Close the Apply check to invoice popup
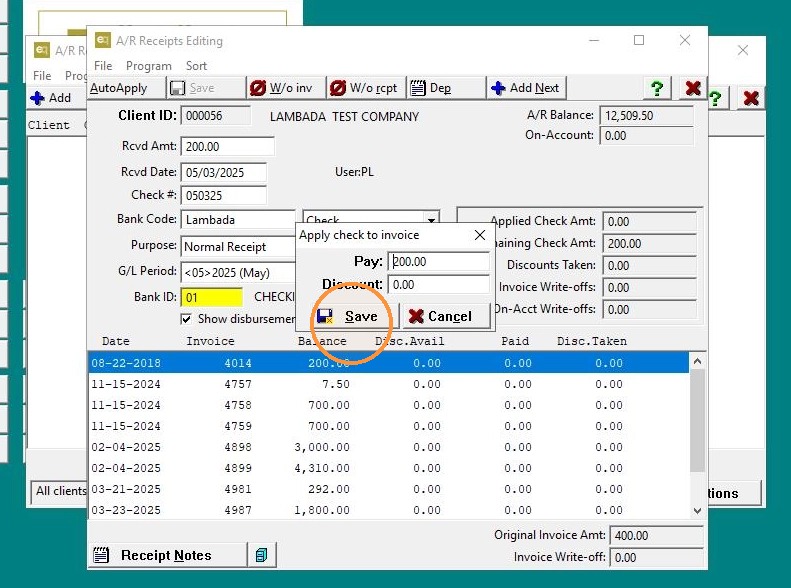Screen dimensions: 791x588 [x=480, y=235]
